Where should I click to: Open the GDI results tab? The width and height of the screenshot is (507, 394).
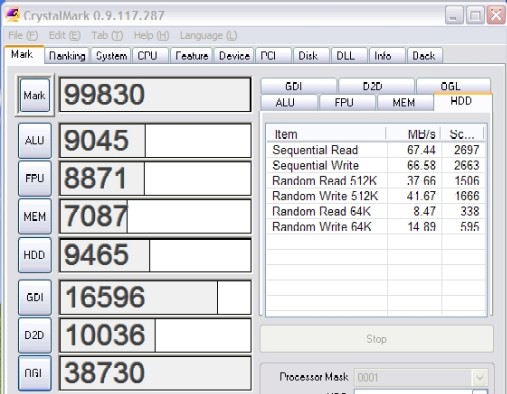pos(294,86)
